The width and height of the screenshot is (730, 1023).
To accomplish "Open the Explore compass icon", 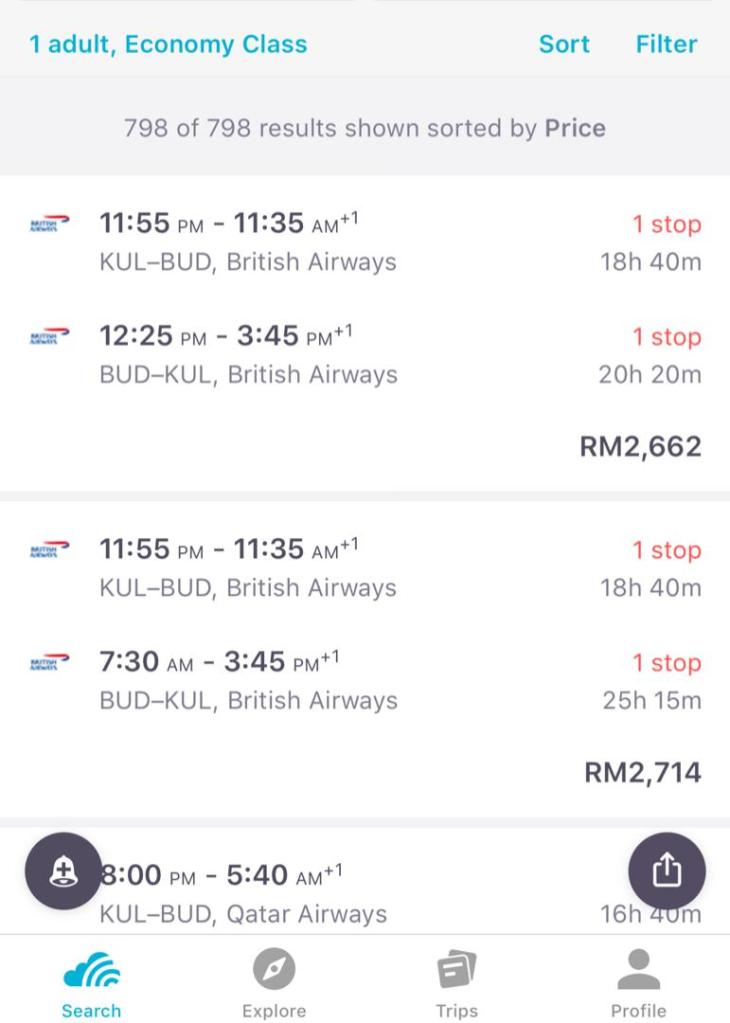I will click(x=273, y=969).
